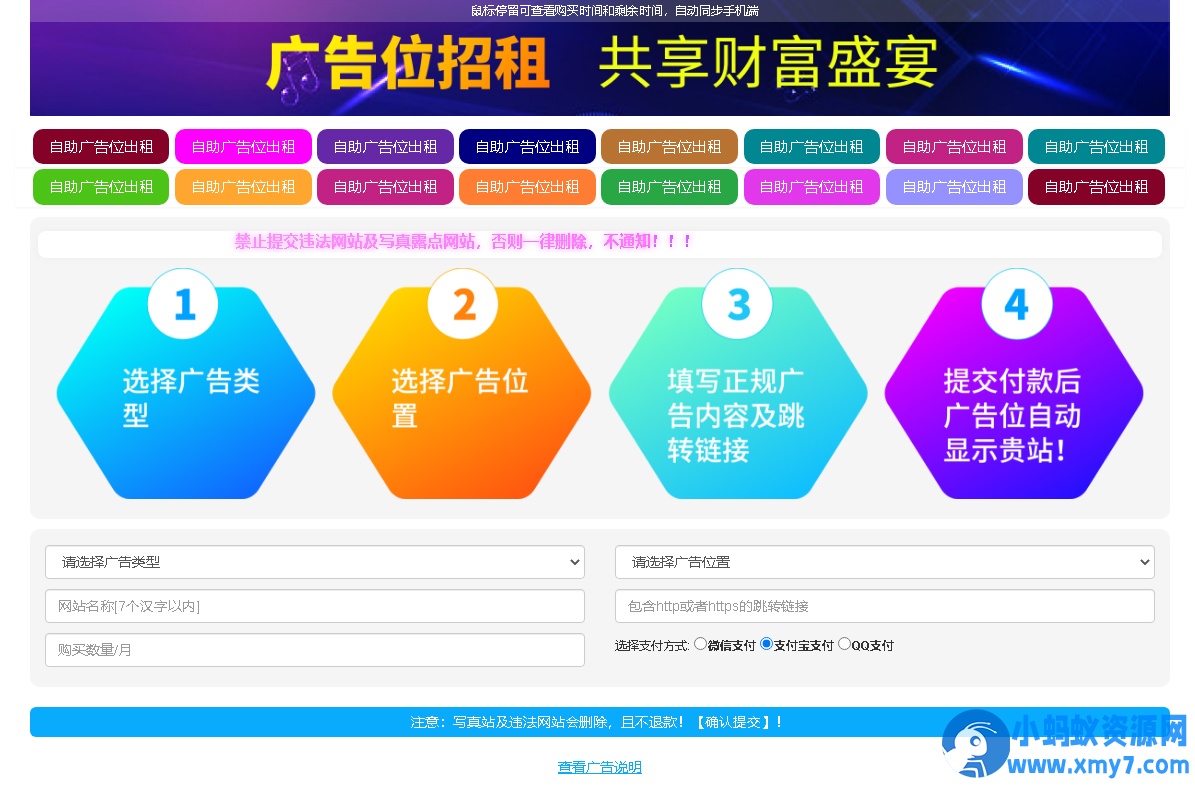Choose the 支付宝支付 payment option
The height and width of the screenshot is (795, 1195).
pyautogui.click(x=767, y=644)
